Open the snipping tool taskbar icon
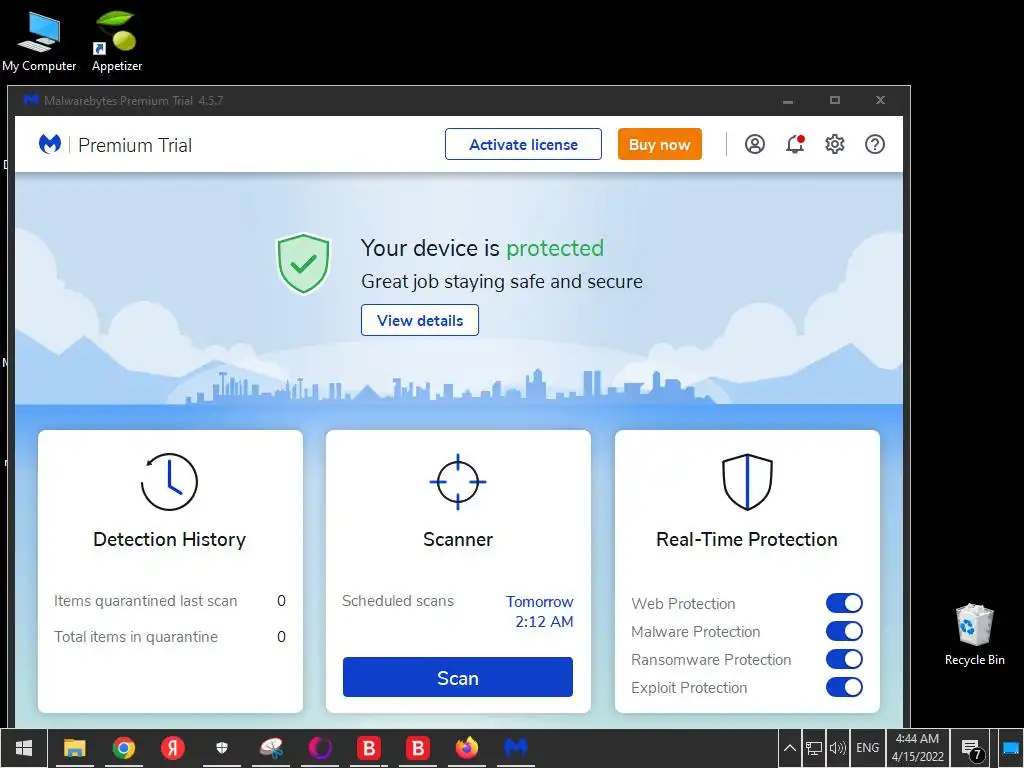The image size is (1024, 768). [x=271, y=748]
